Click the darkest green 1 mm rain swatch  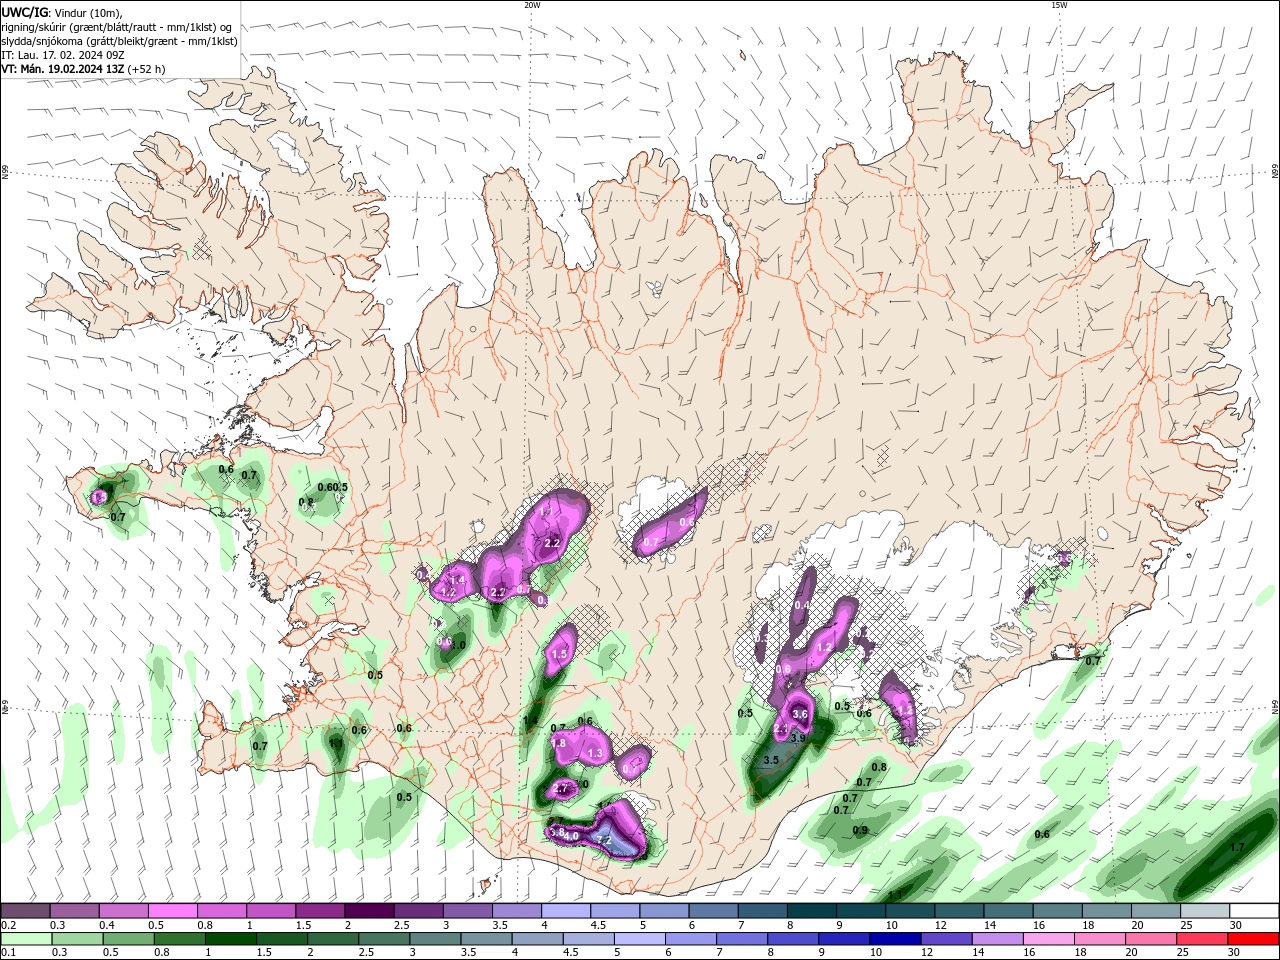[230, 939]
